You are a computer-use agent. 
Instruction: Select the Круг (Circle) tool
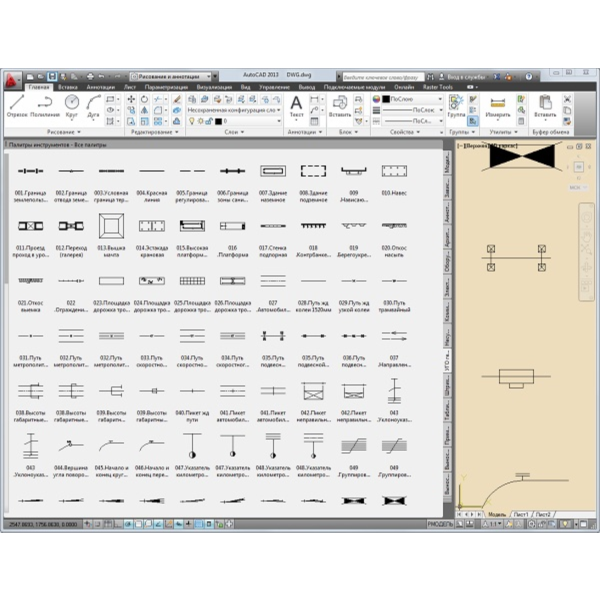[72, 106]
